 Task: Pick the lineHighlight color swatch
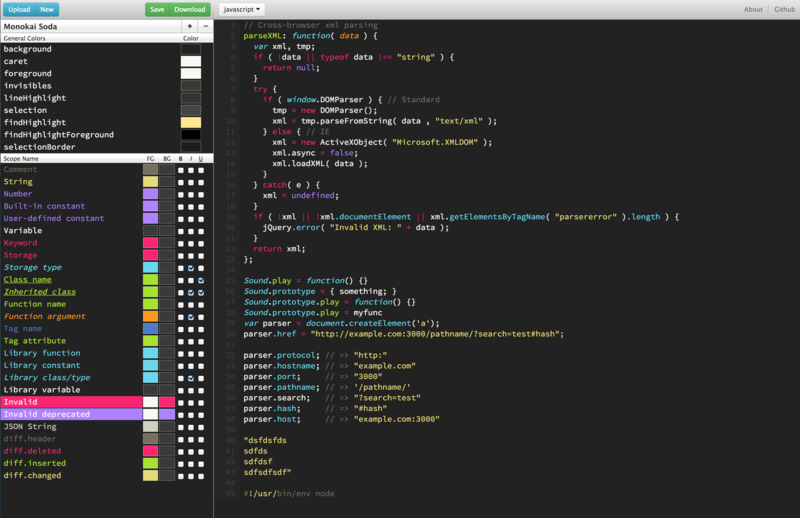pos(191,98)
